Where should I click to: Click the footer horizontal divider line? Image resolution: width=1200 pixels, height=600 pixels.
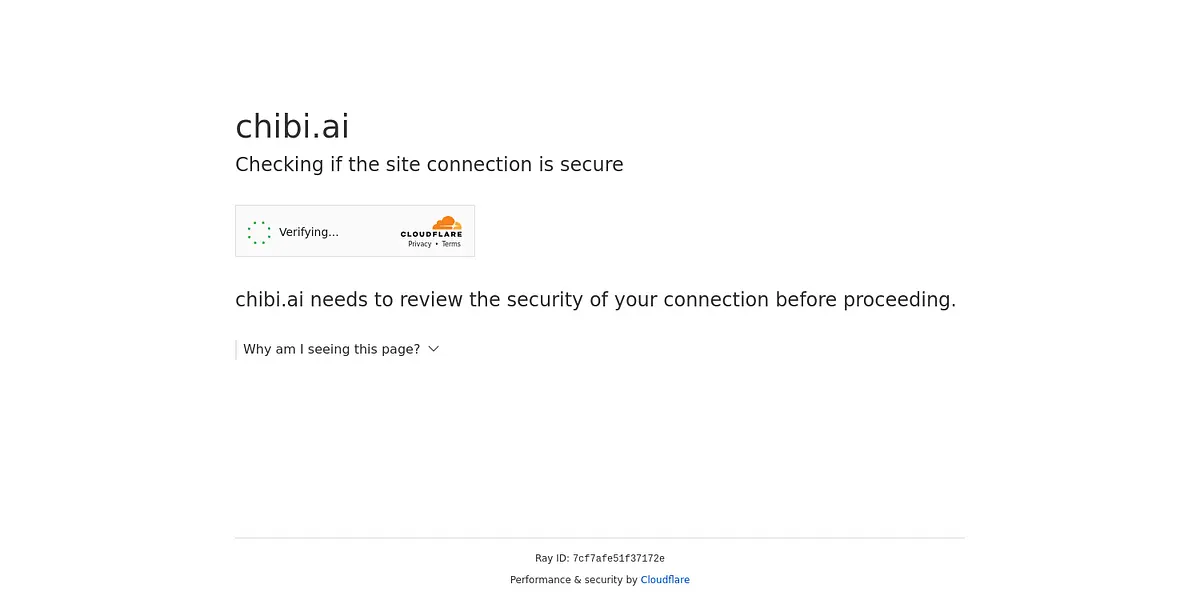[x=600, y=538]
